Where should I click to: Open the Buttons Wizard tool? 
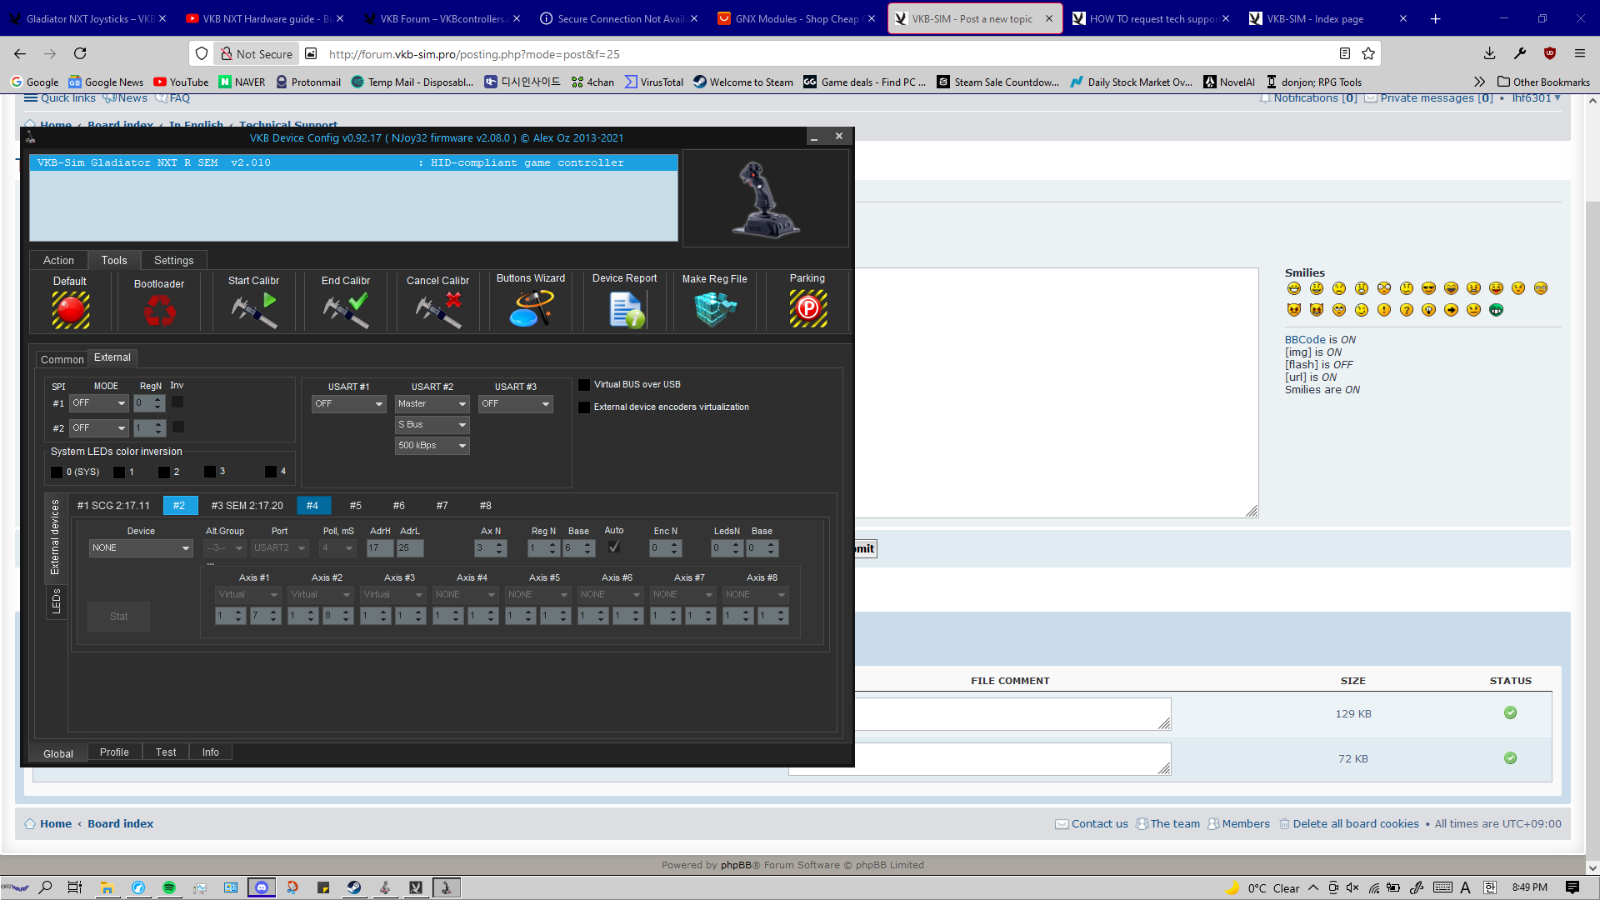(531, 308)
